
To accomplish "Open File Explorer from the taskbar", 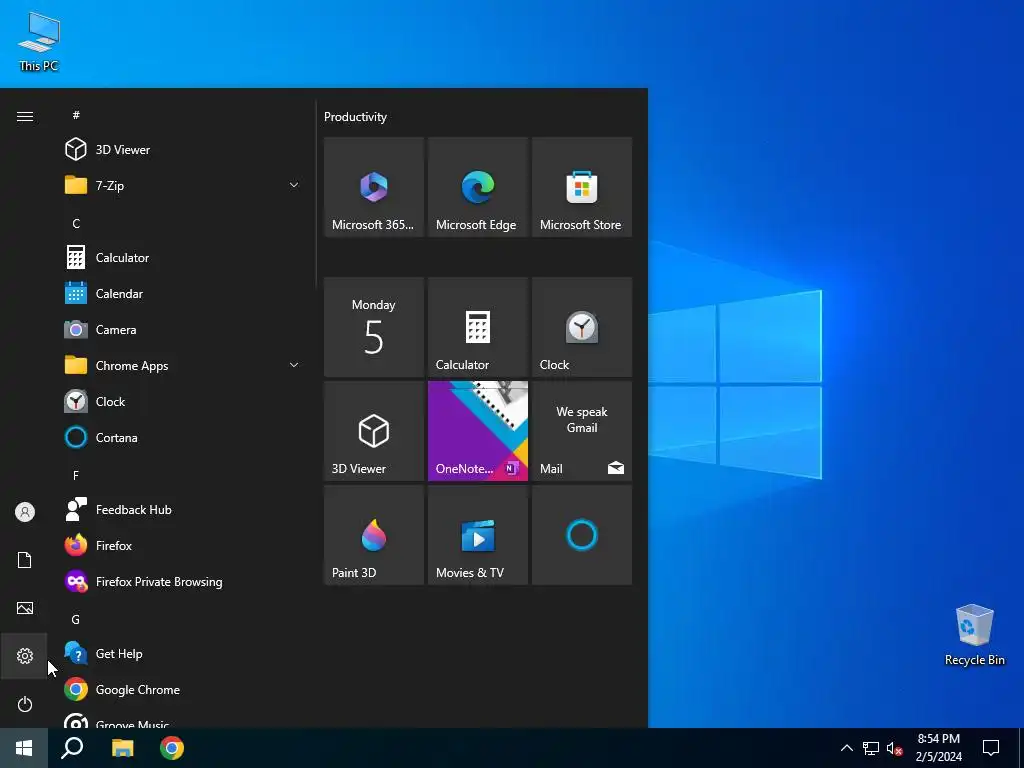I will (x=122, y=748).
